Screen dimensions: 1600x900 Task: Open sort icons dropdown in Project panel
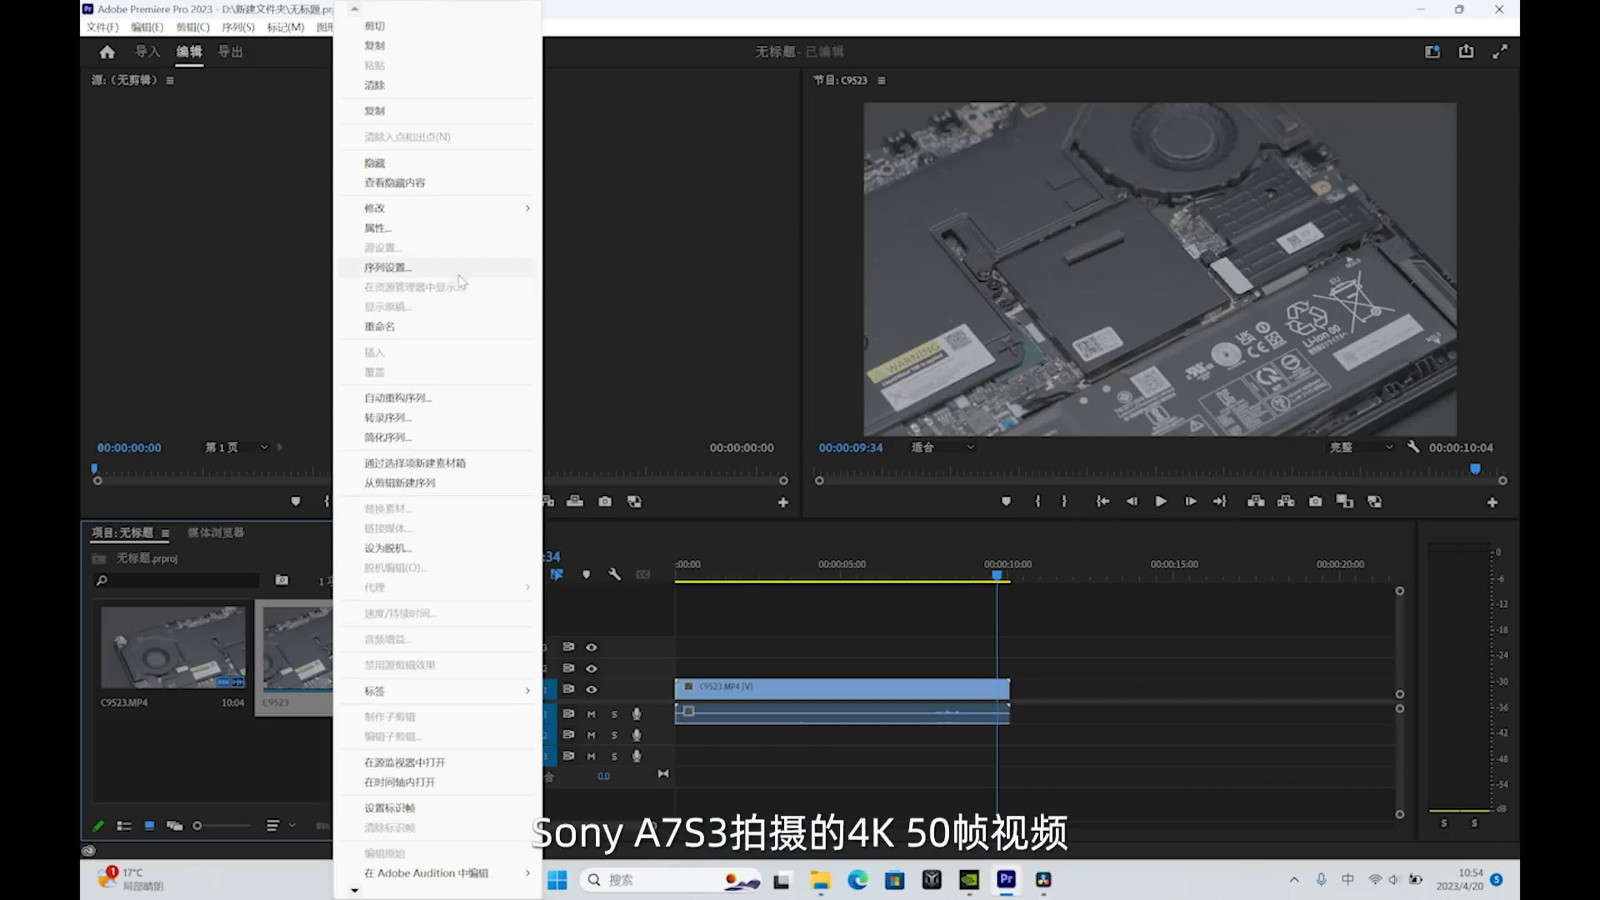coord(280,825)
